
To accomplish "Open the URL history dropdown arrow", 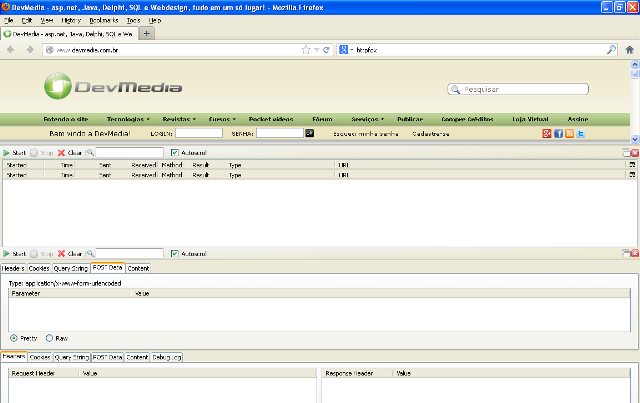I will point(316,50).
